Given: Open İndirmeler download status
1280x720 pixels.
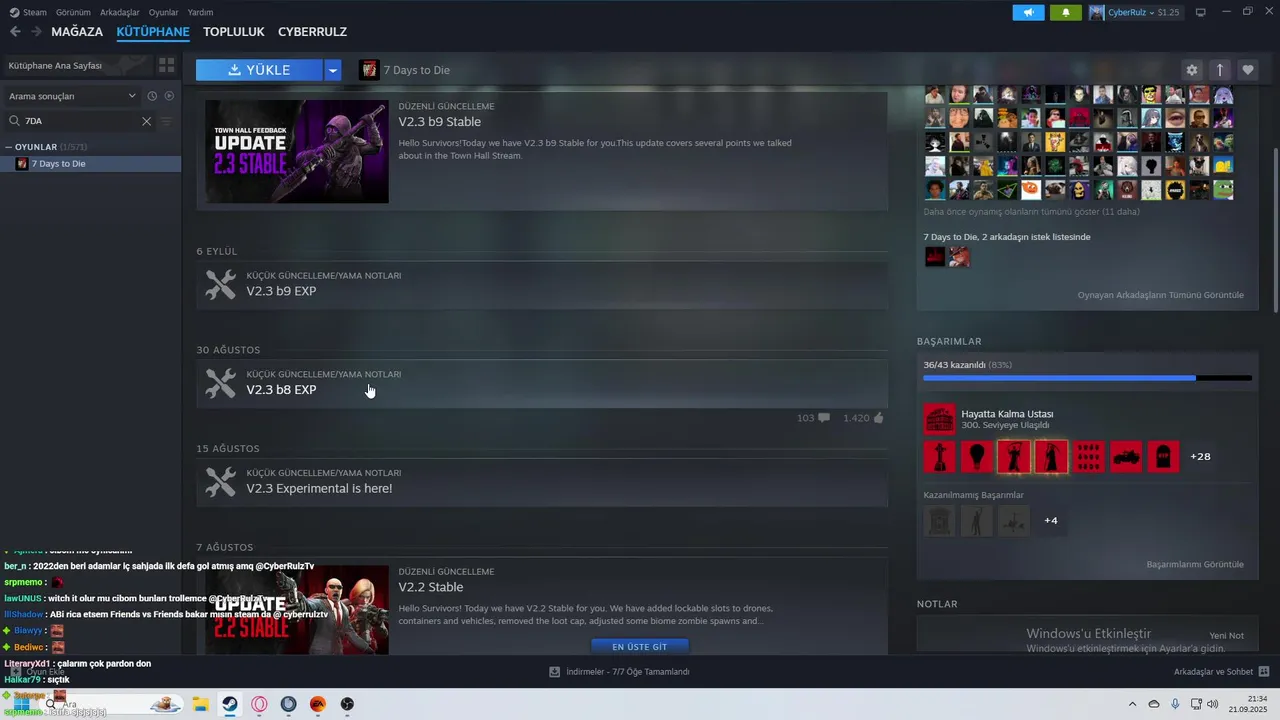Looking at the screenshot, I should click(620, 672).
